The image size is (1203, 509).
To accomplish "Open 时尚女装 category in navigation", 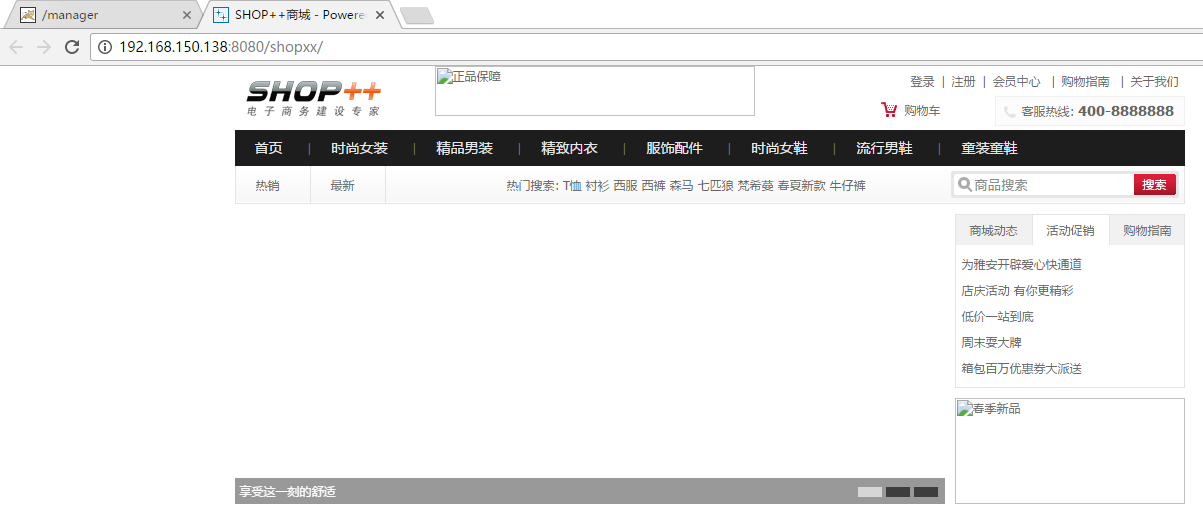I will point(359,148).
